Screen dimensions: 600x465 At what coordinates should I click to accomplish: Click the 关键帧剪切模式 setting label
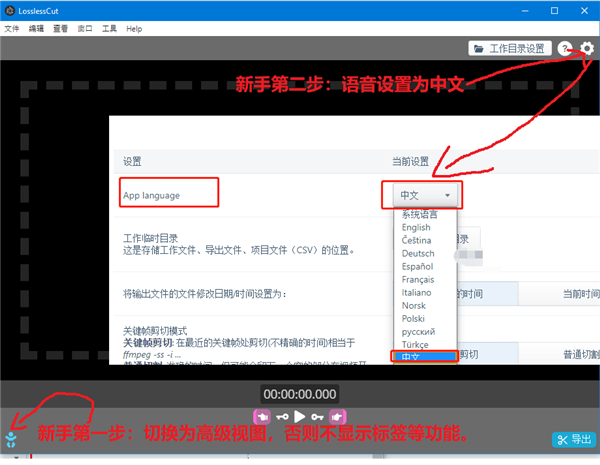155,331
